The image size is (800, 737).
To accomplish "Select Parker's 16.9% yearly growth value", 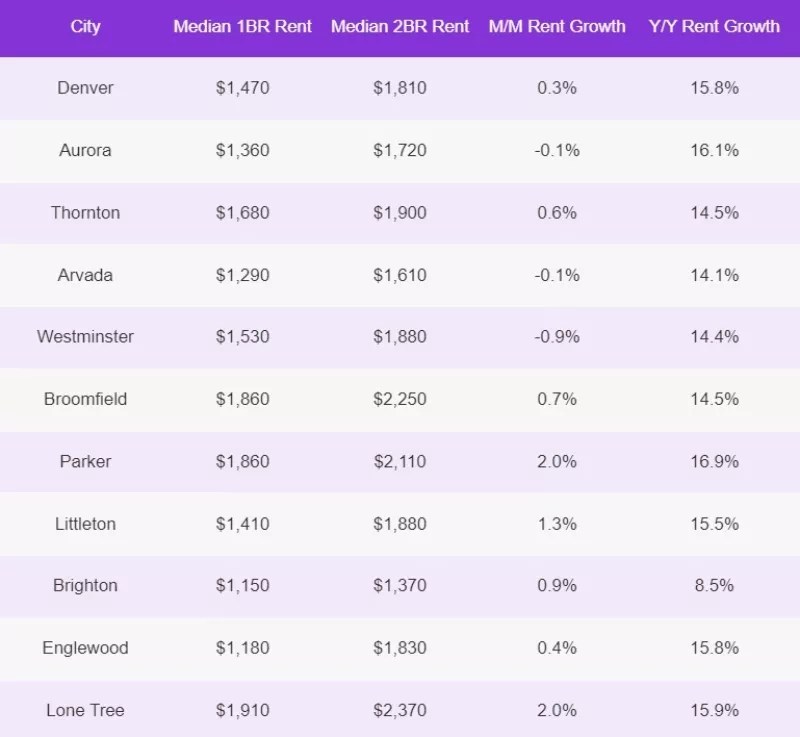I will 714,462.
